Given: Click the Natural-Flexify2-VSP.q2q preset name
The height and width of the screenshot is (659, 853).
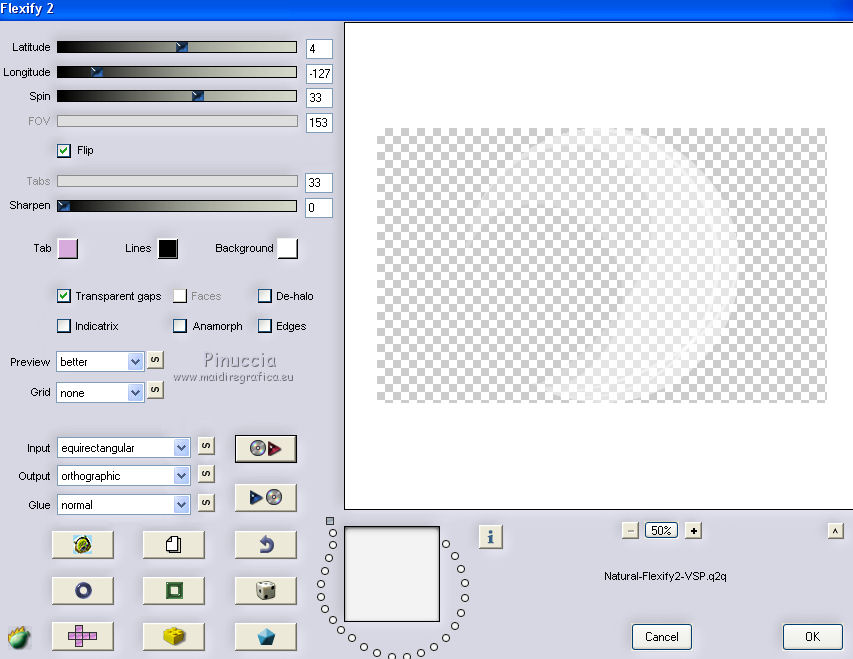Looking at the screenshot, I should [x=665, y=576].
